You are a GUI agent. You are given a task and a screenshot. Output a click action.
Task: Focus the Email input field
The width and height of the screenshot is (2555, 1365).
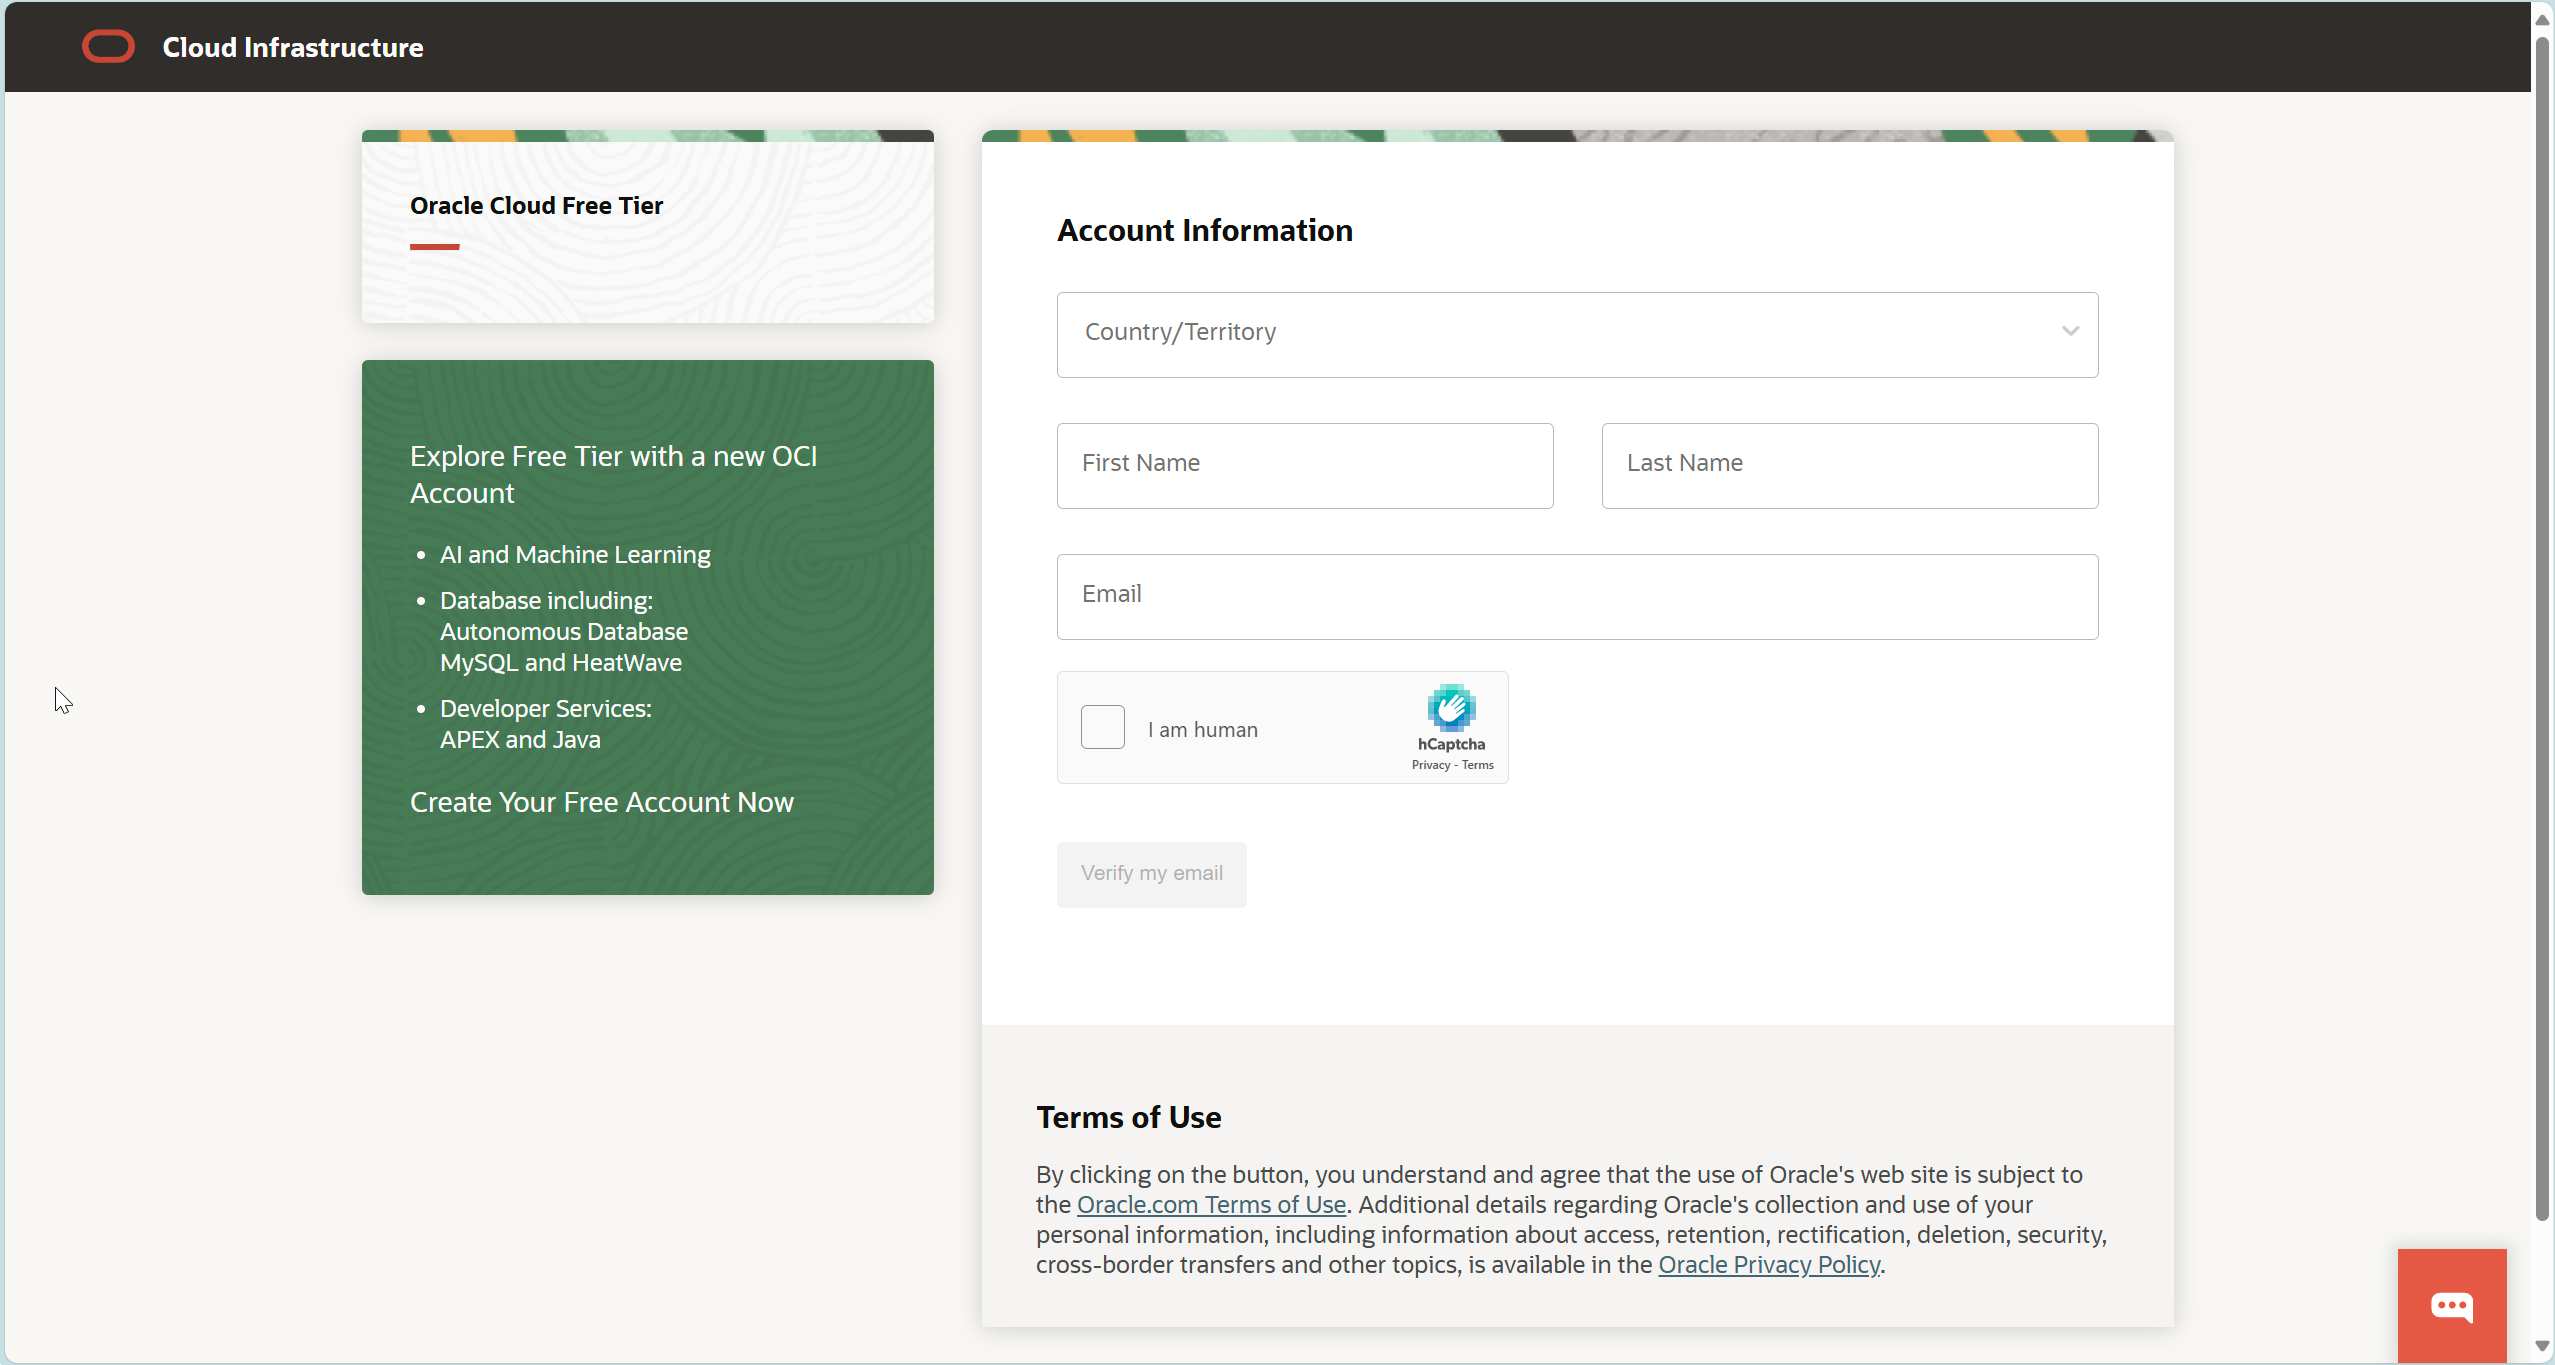(x=1577, y=596)
